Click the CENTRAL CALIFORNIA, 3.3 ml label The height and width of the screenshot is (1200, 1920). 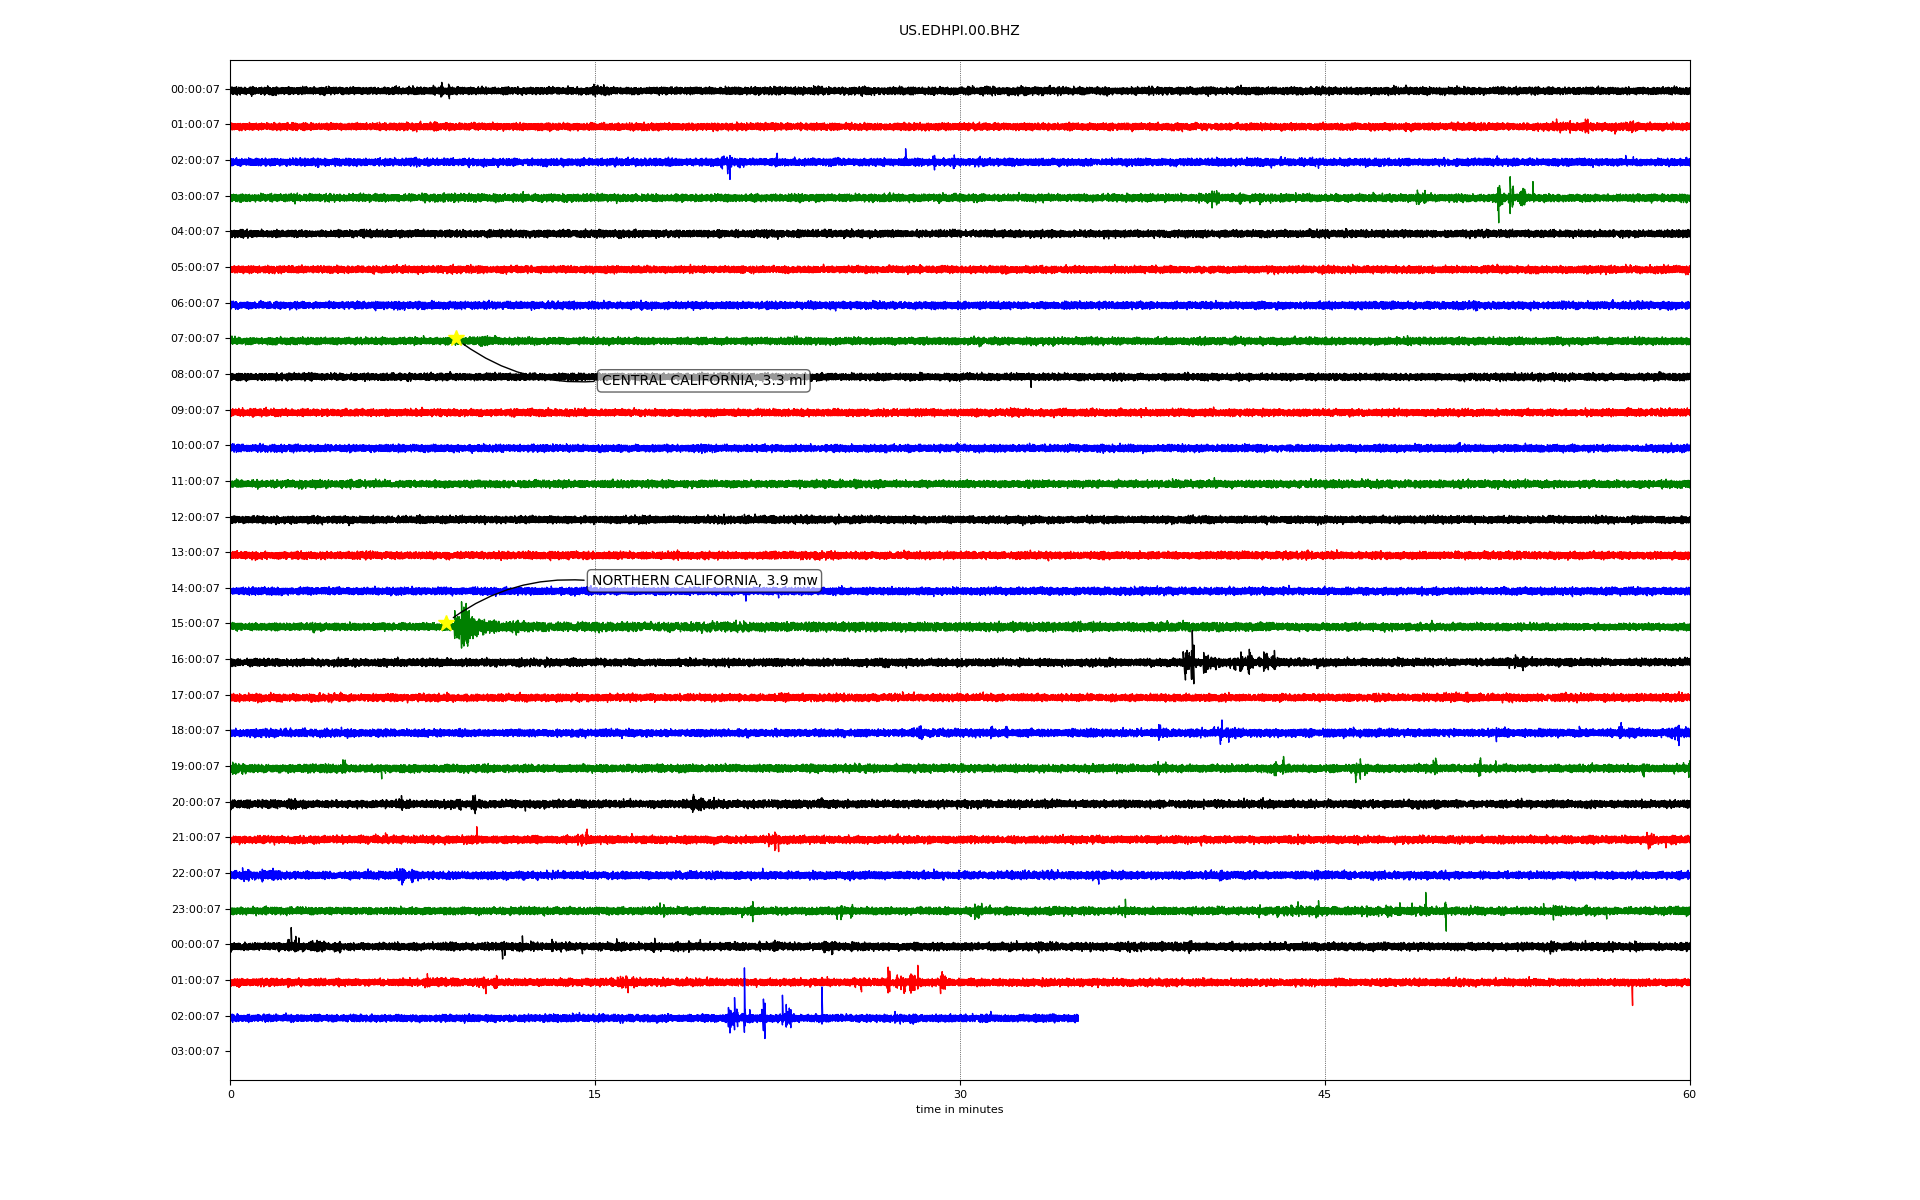tap(703, 381)
